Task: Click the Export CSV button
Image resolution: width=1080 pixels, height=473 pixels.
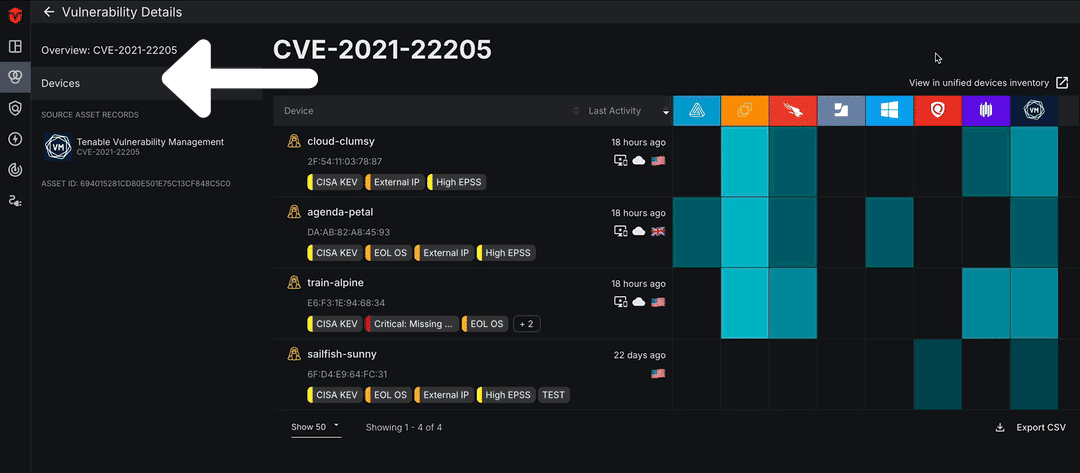Action: [1030, 427]
